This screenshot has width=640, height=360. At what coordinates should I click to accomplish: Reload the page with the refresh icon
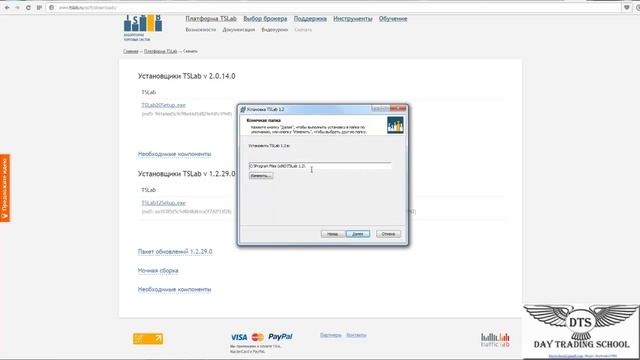pyautogui.click(x=28, y=7)
